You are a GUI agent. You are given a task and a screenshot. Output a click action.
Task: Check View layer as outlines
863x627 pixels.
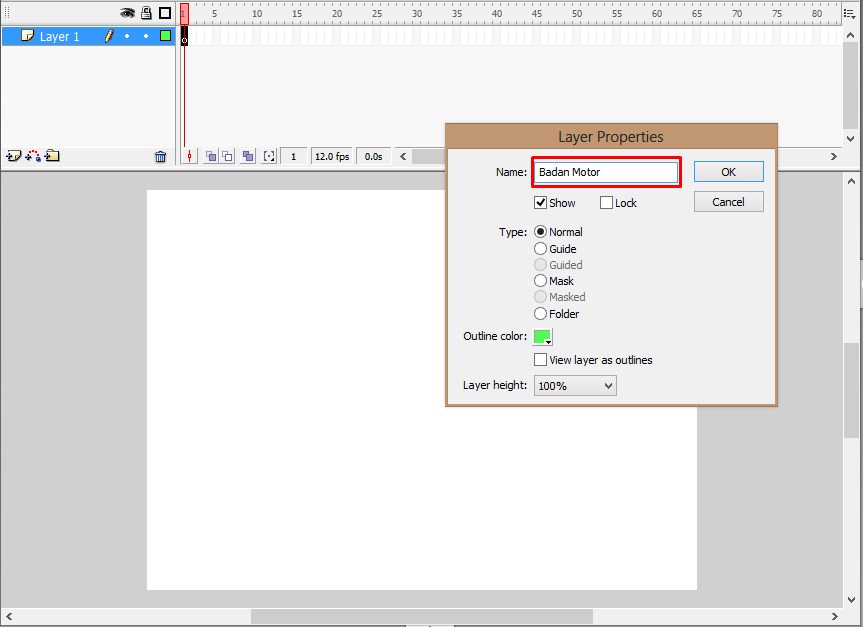coord(541,359)
